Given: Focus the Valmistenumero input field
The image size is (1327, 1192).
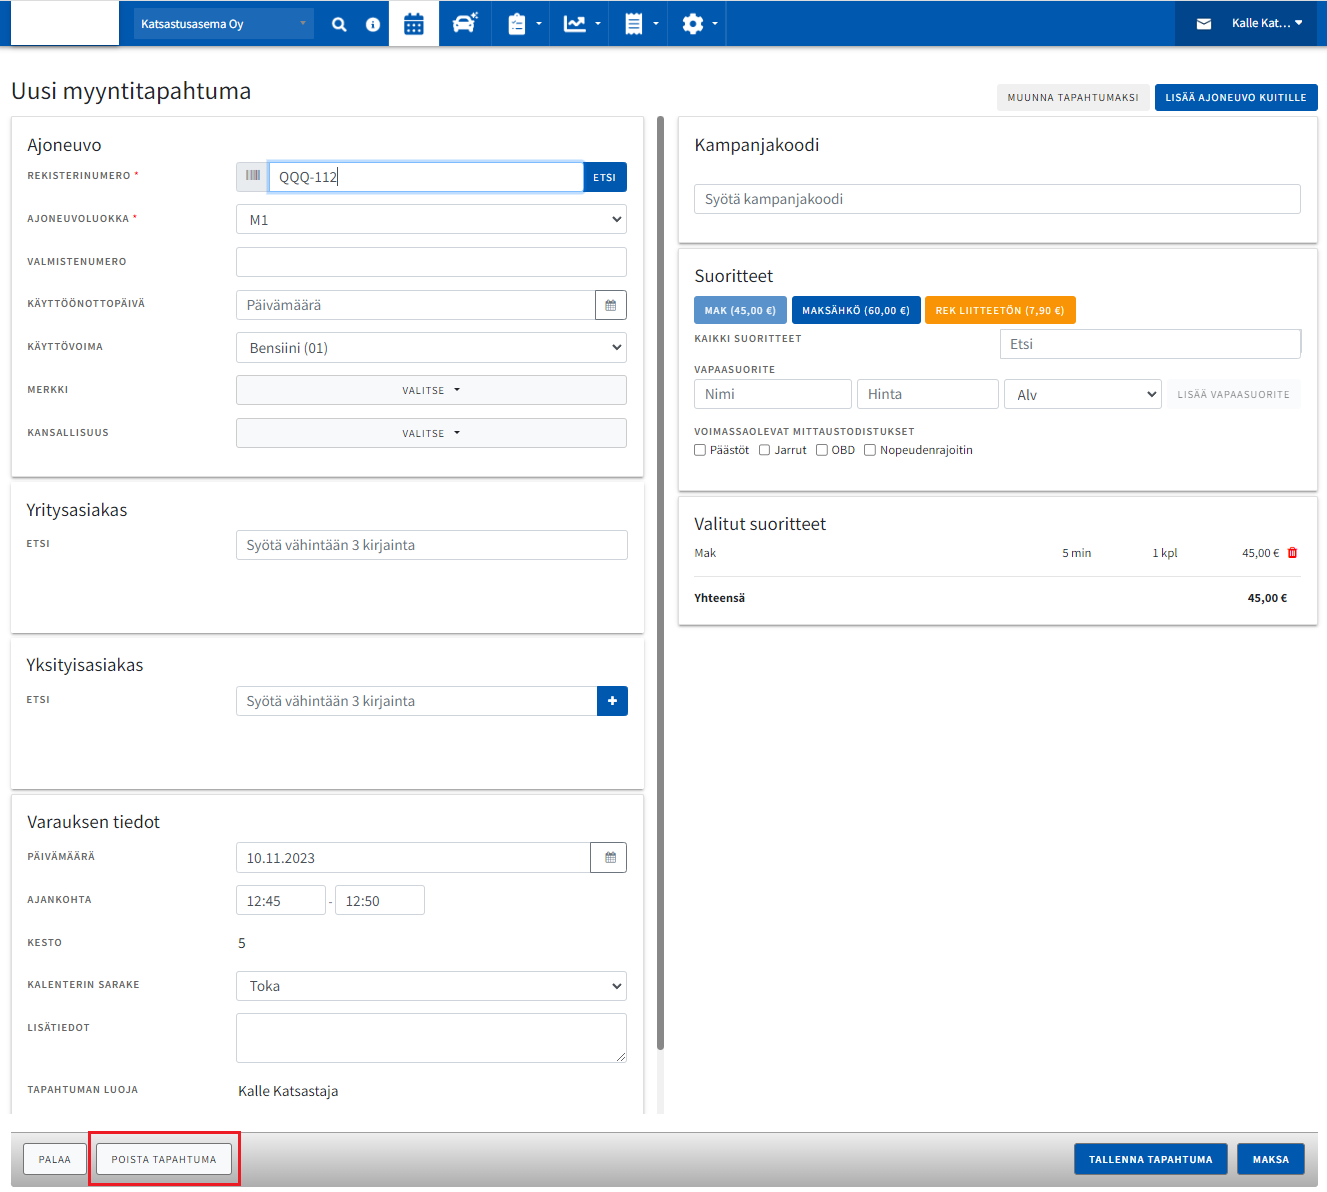Looking at the screenshot, I should tap(431, 262).
